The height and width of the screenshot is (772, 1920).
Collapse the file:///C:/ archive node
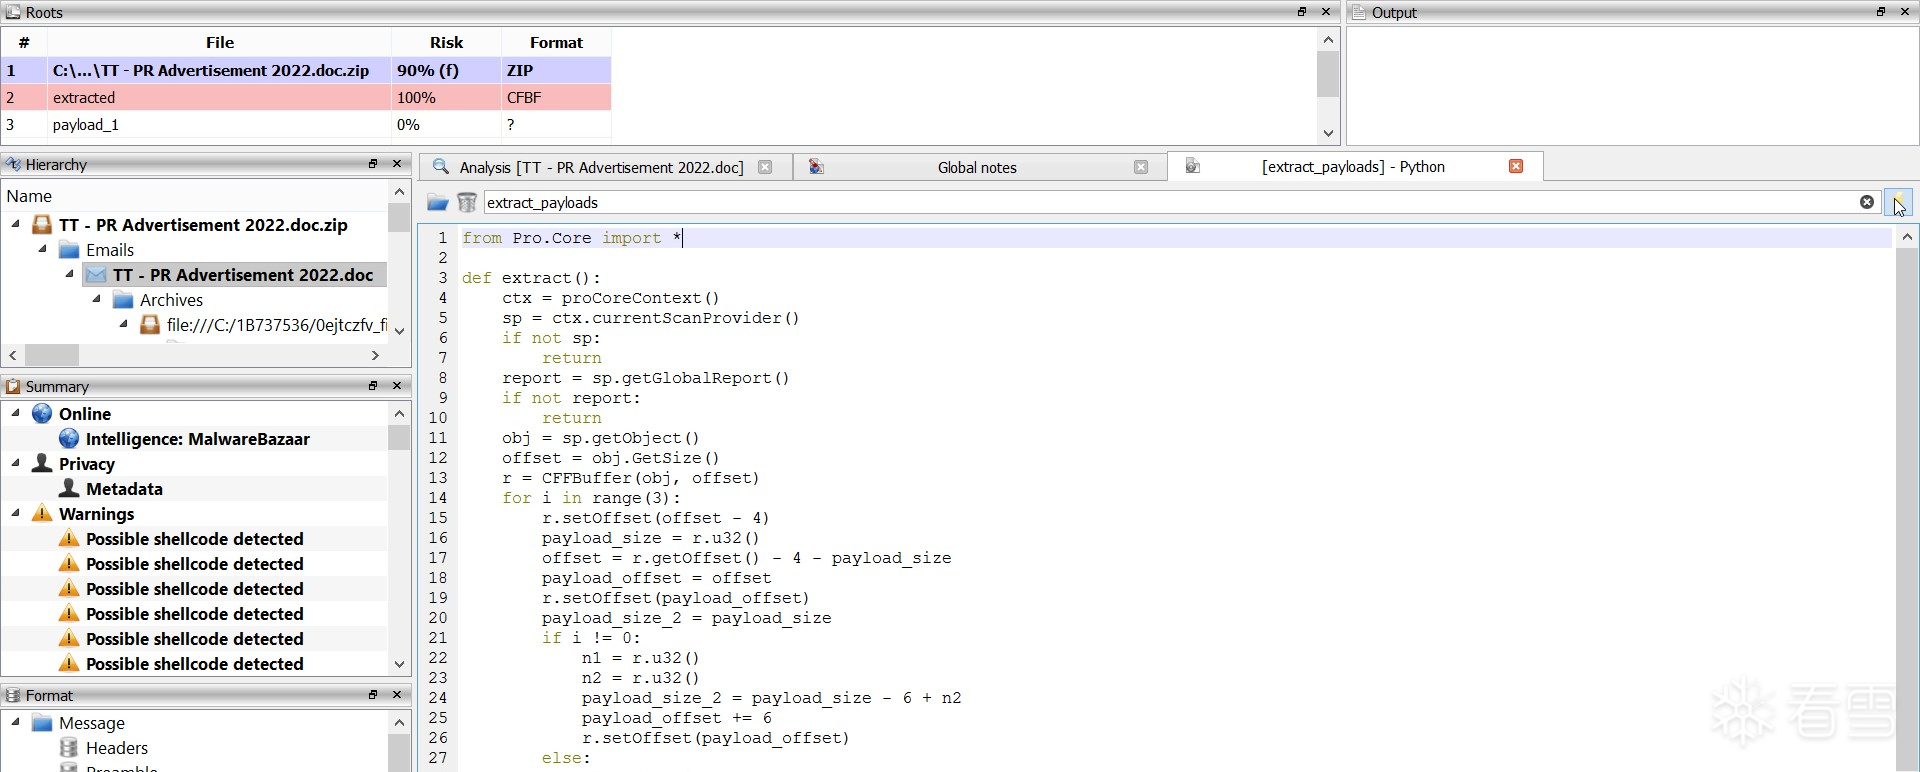124,324
